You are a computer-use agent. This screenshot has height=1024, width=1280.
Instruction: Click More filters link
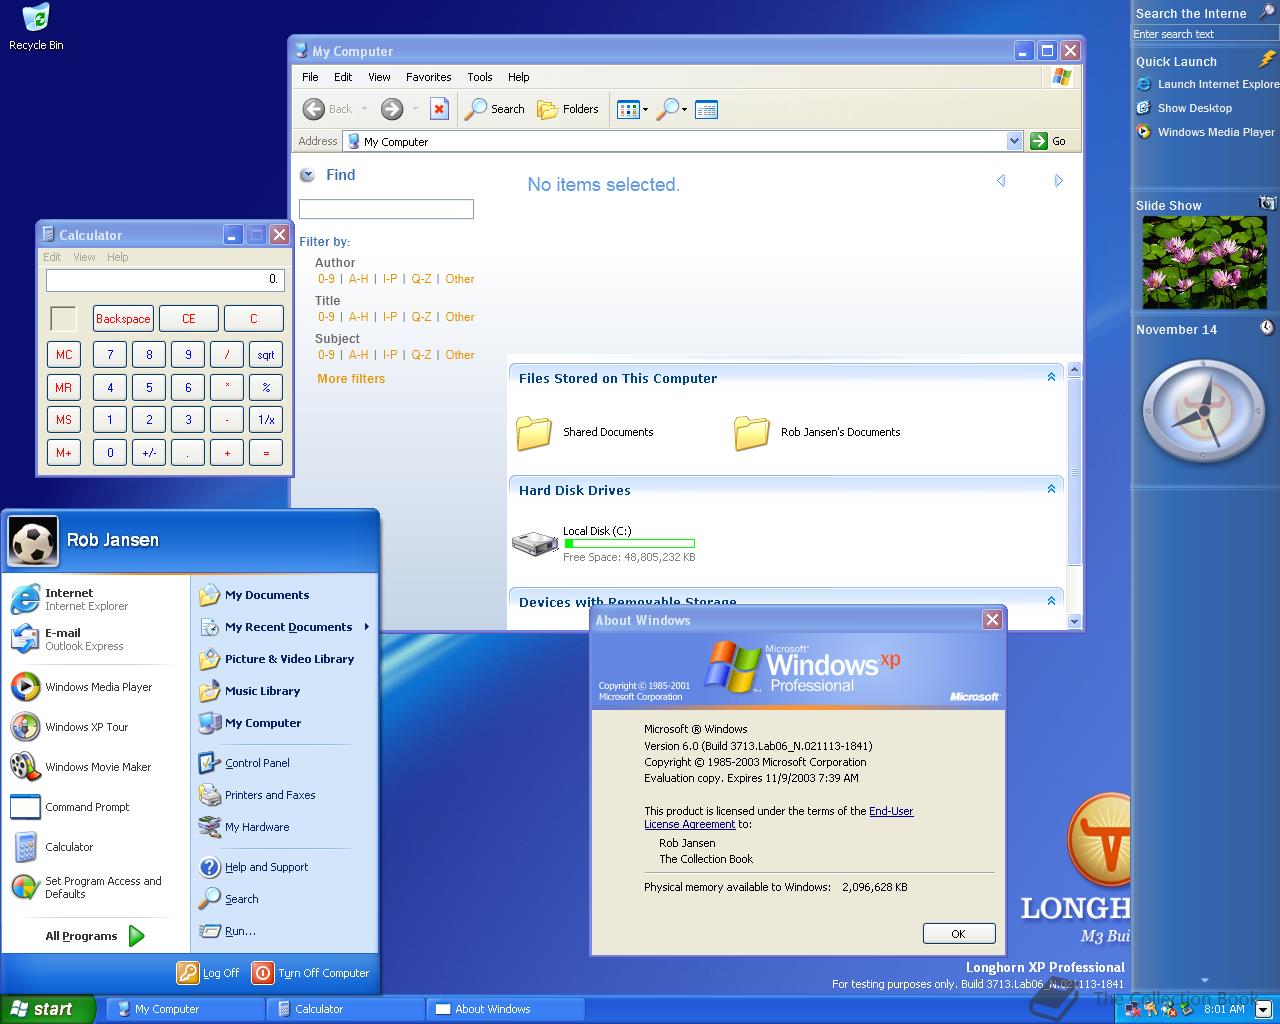351,379
